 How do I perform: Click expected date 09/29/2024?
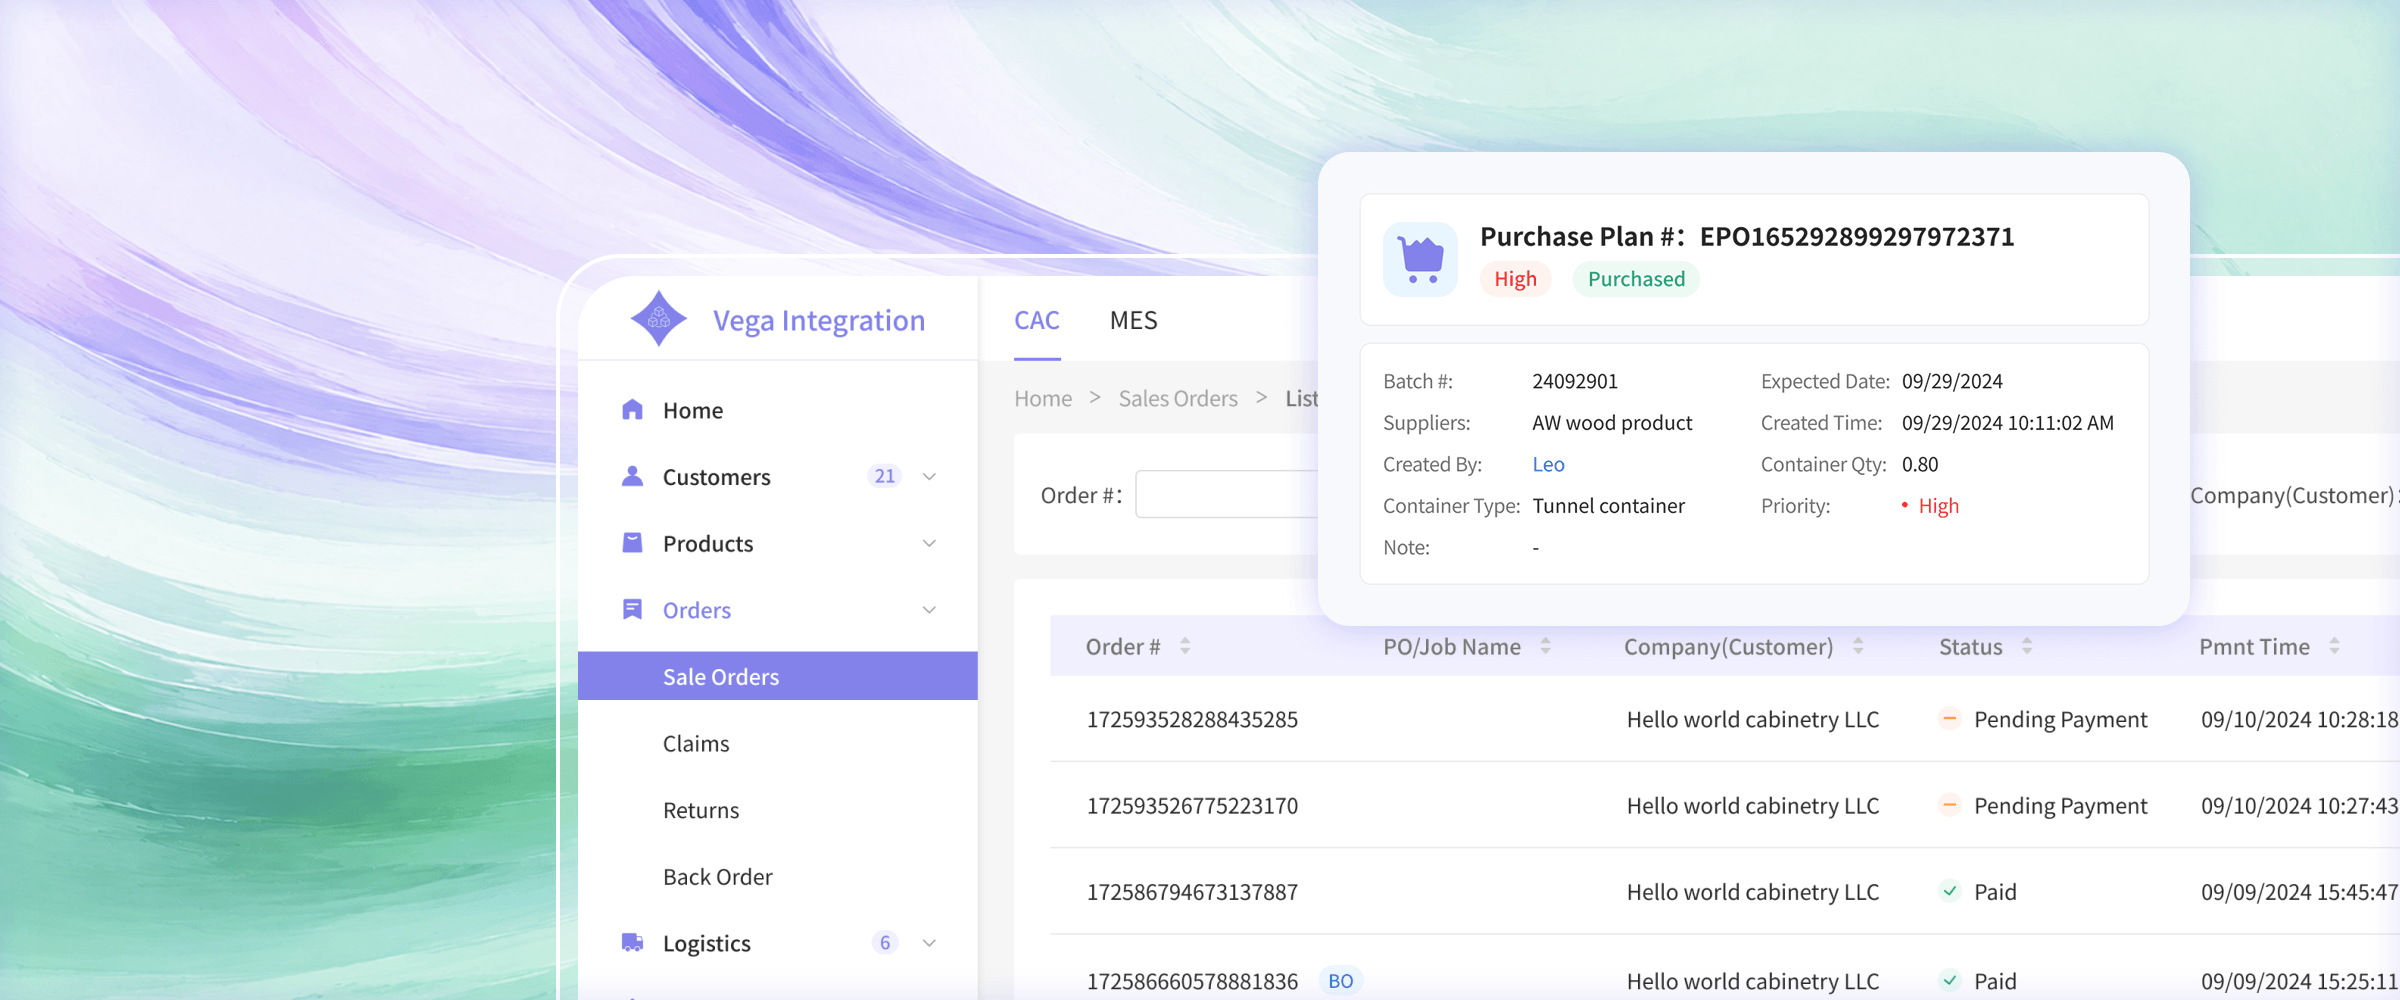pos(1952,381)
